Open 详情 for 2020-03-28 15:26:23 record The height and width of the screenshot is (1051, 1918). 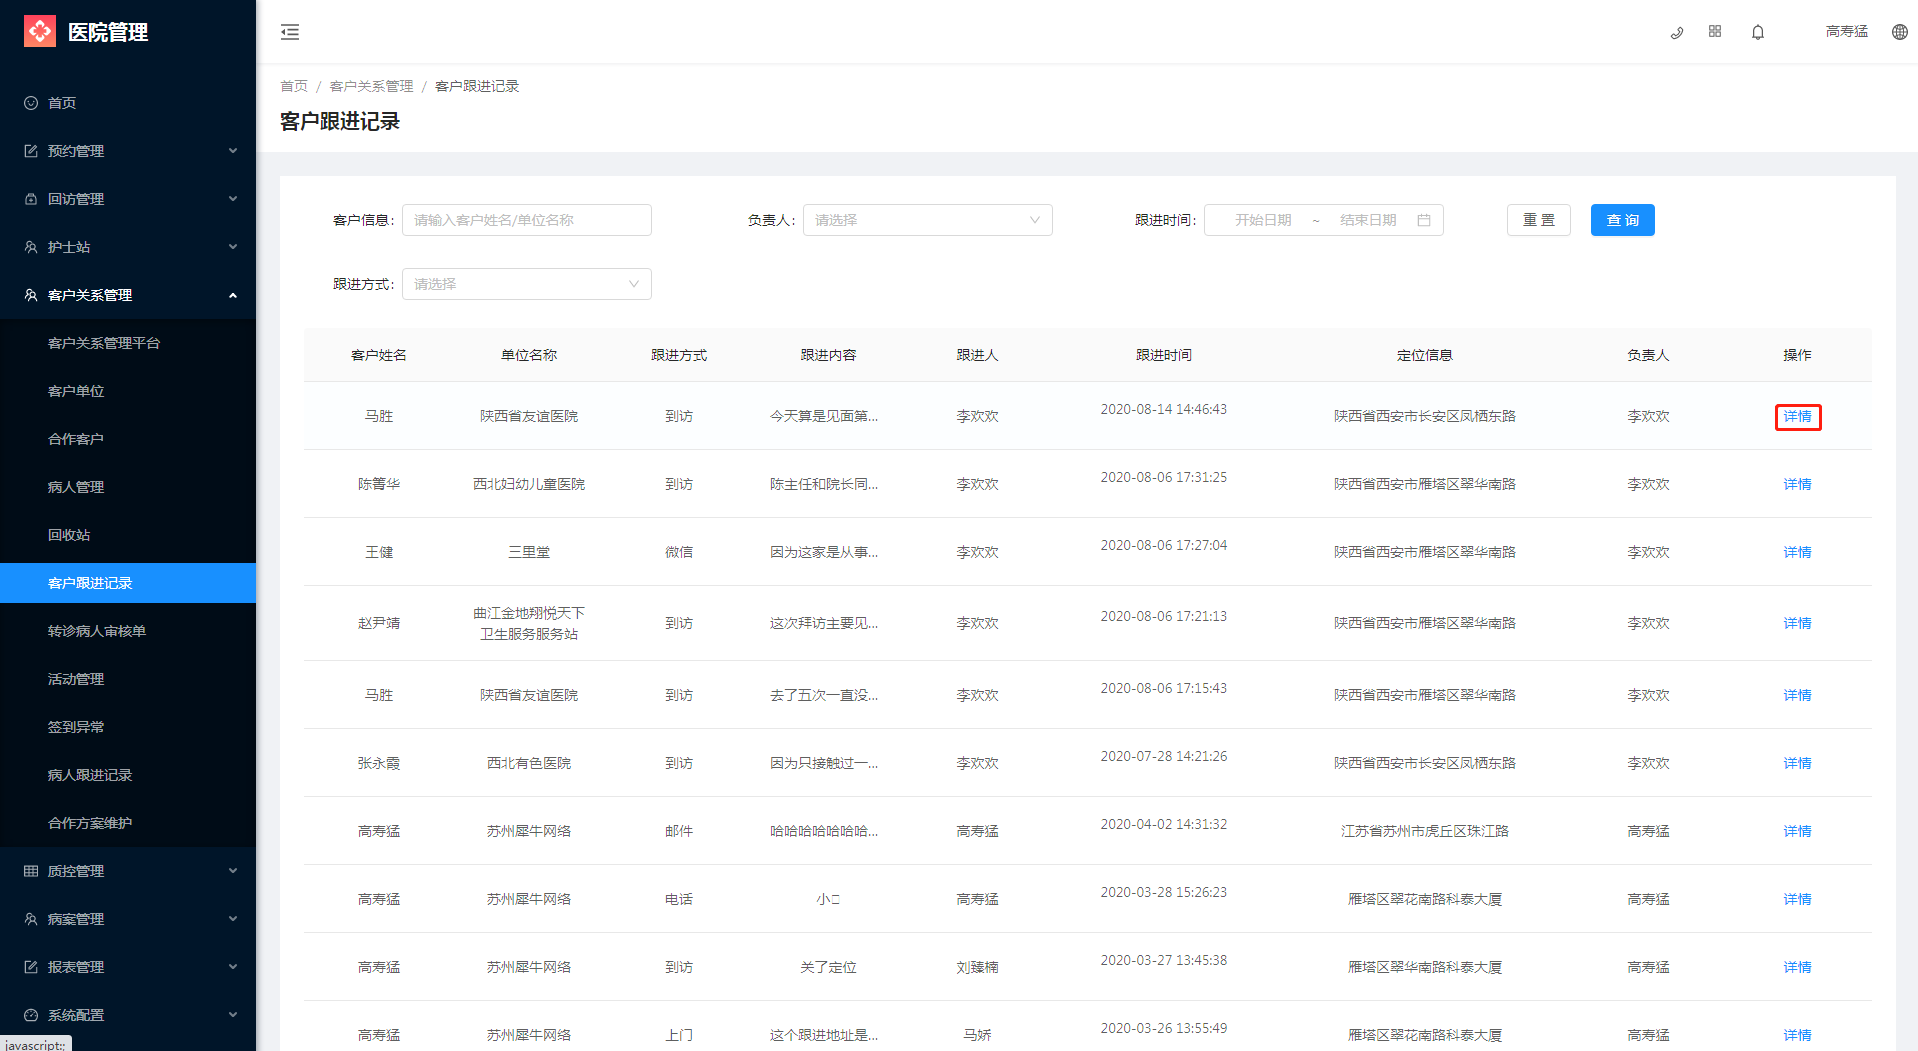click(x=1797, y=899)
